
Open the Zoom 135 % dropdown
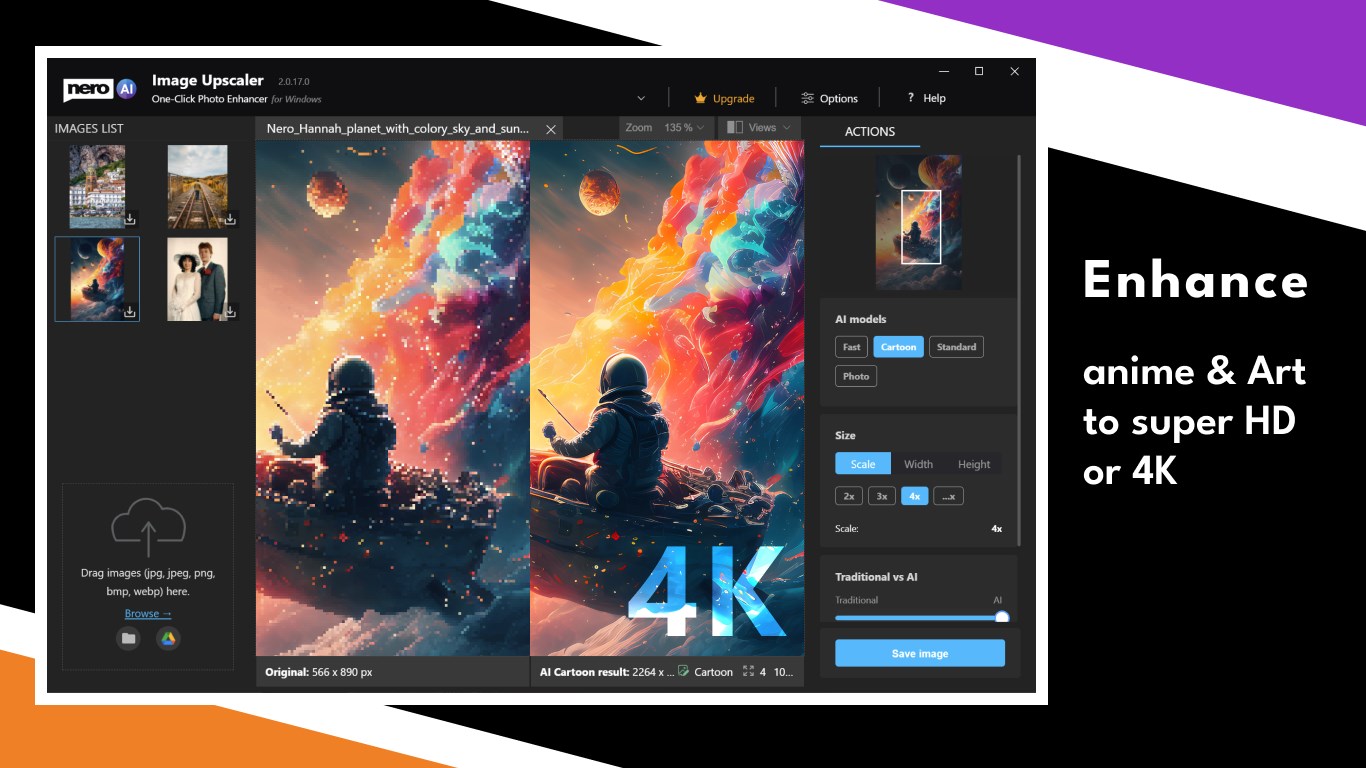666,127
